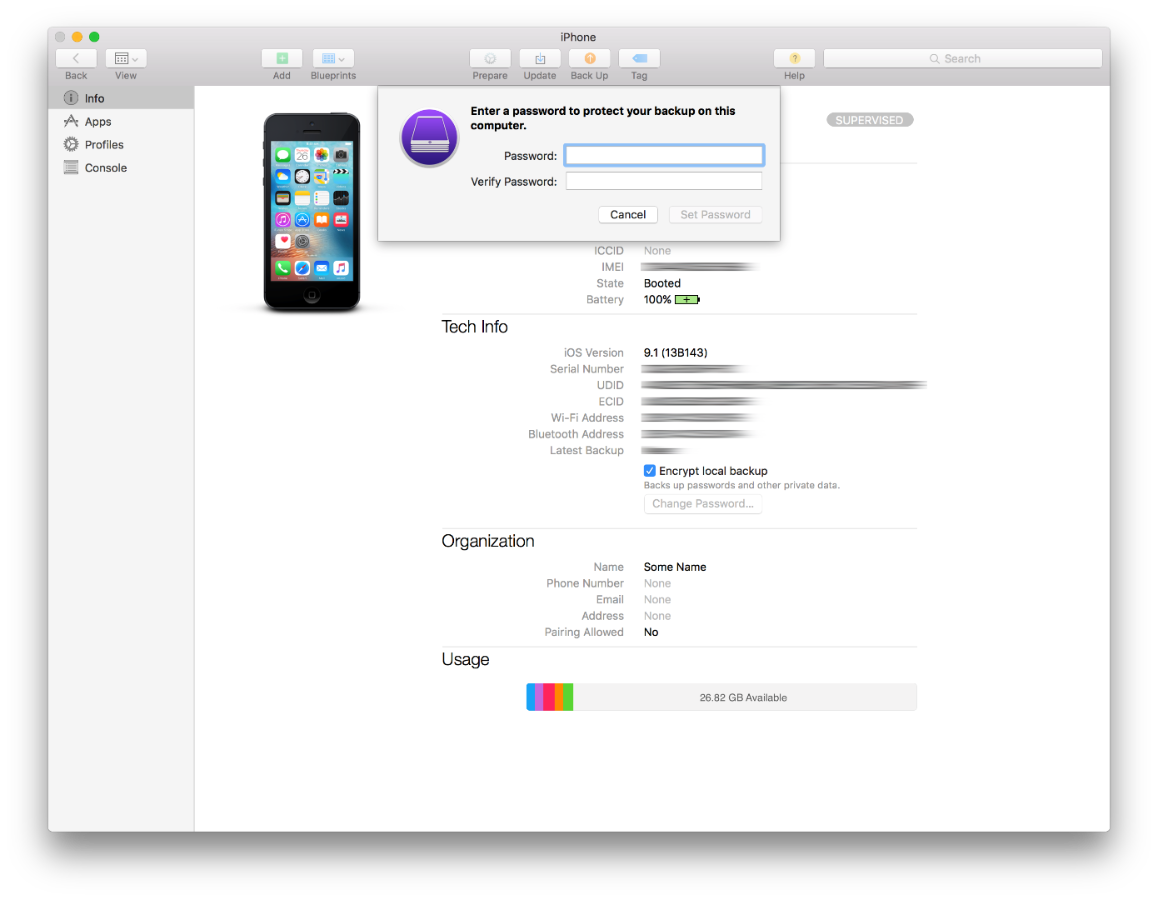Click the Back navigation arrow
The image size is (1158, 900).
(x=76, y=59)
